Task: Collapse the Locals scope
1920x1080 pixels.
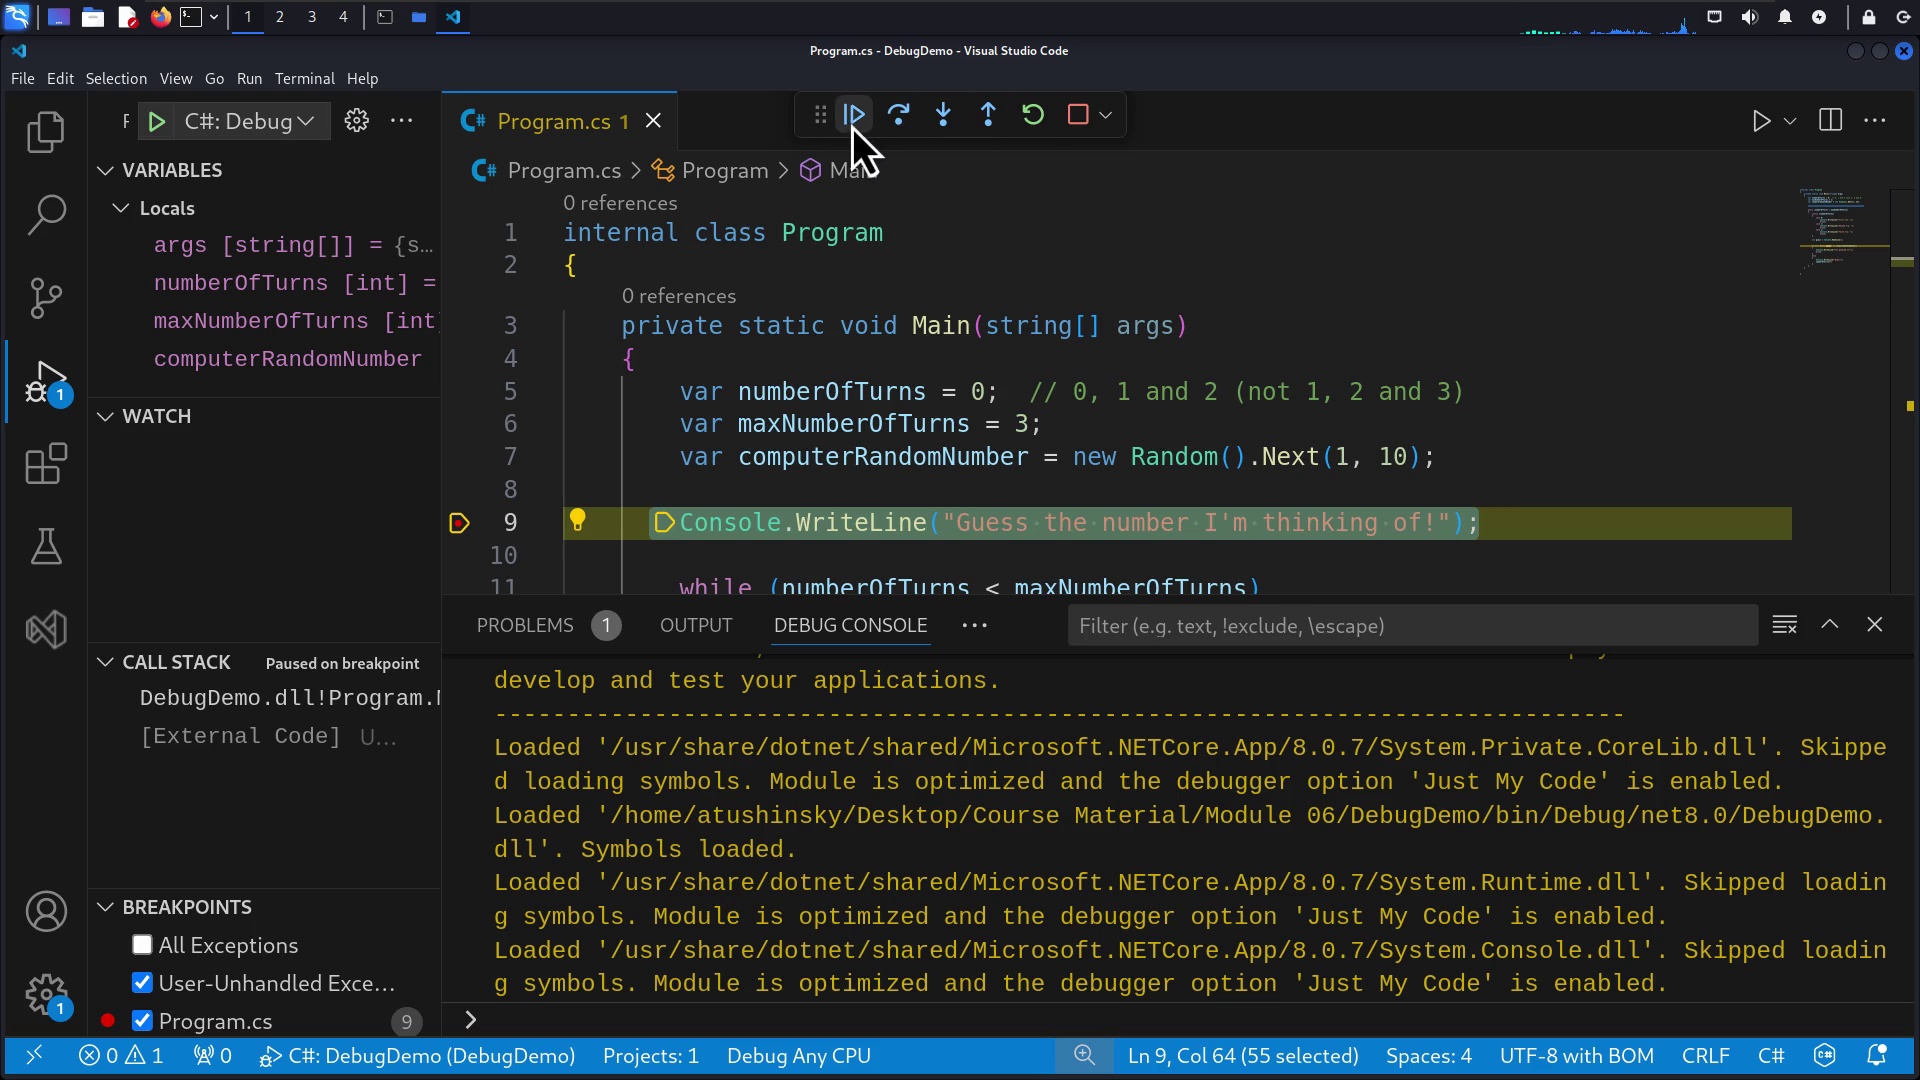Action: (x=167, y=208)
